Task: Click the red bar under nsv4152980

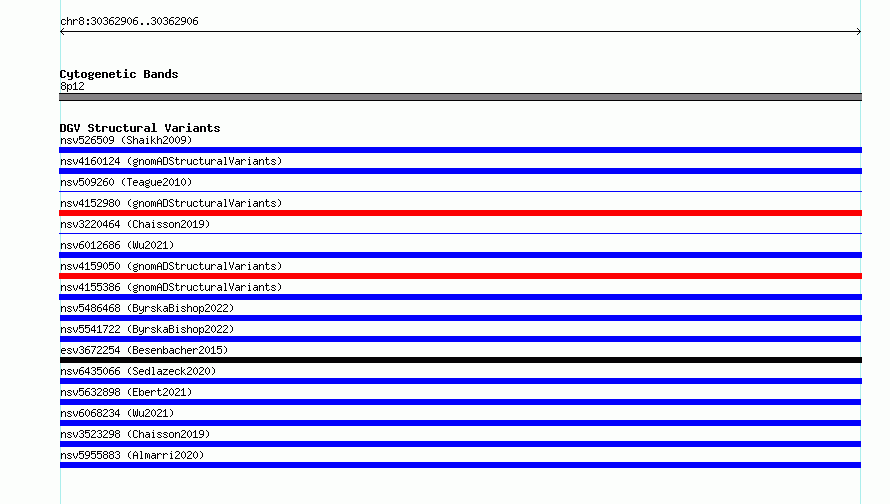Action: point(460,213)
